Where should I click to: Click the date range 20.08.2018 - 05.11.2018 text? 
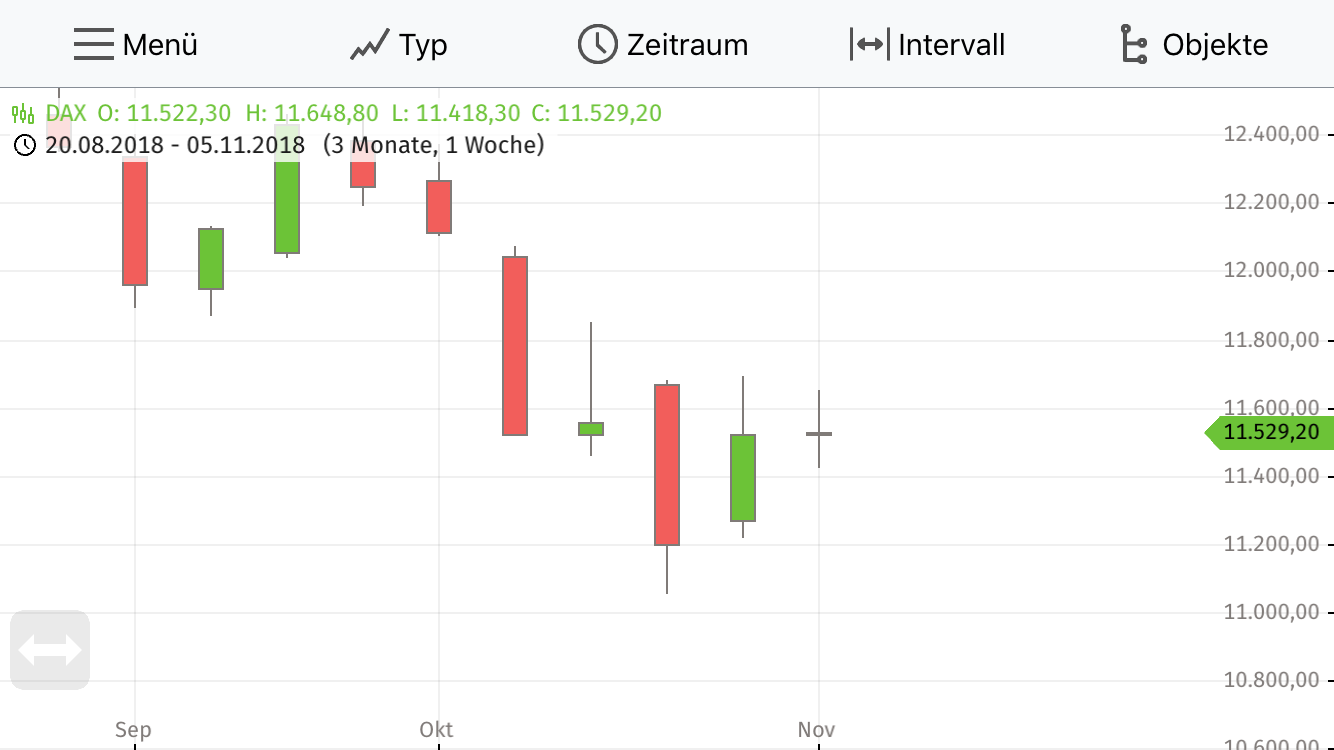click(175, 145)
